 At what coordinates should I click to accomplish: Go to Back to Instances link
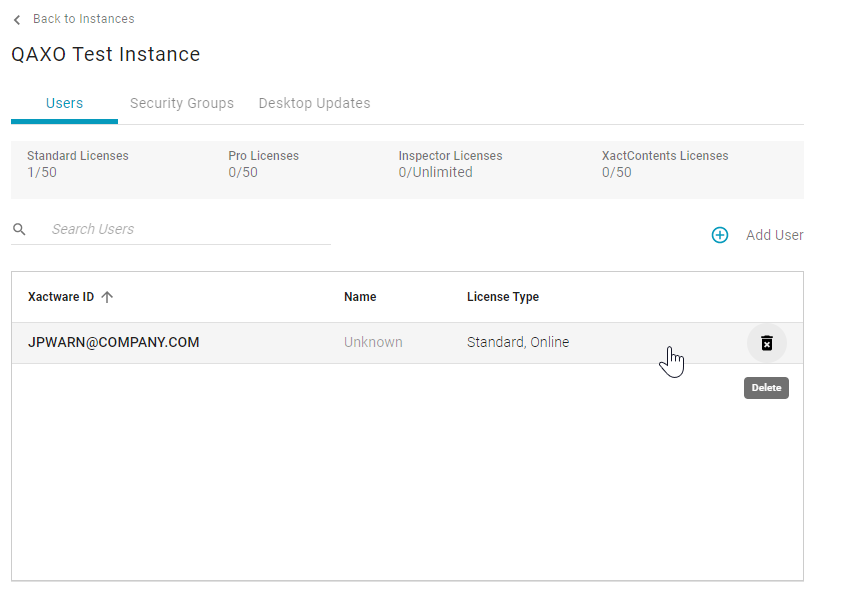(83, 19)
